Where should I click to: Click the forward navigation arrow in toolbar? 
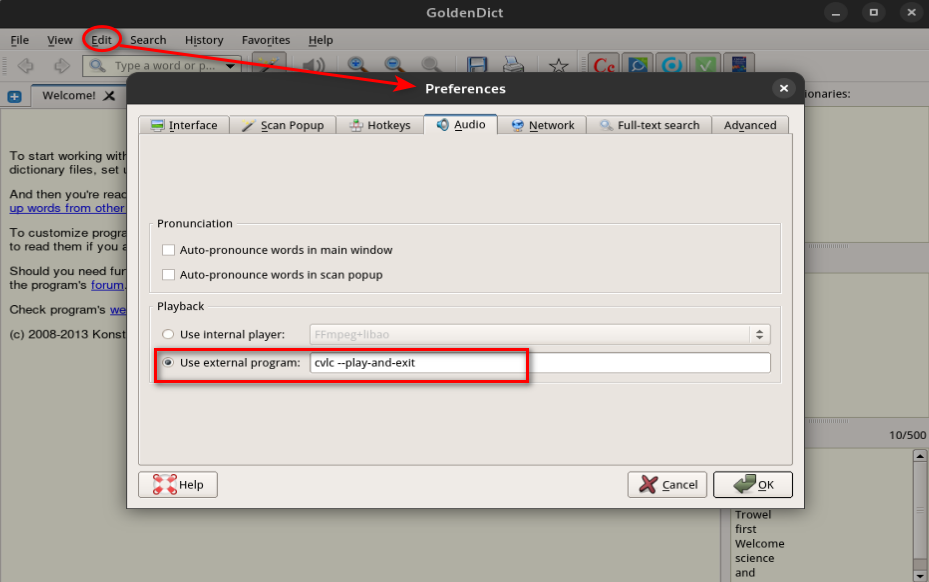(x=62, y=65)
